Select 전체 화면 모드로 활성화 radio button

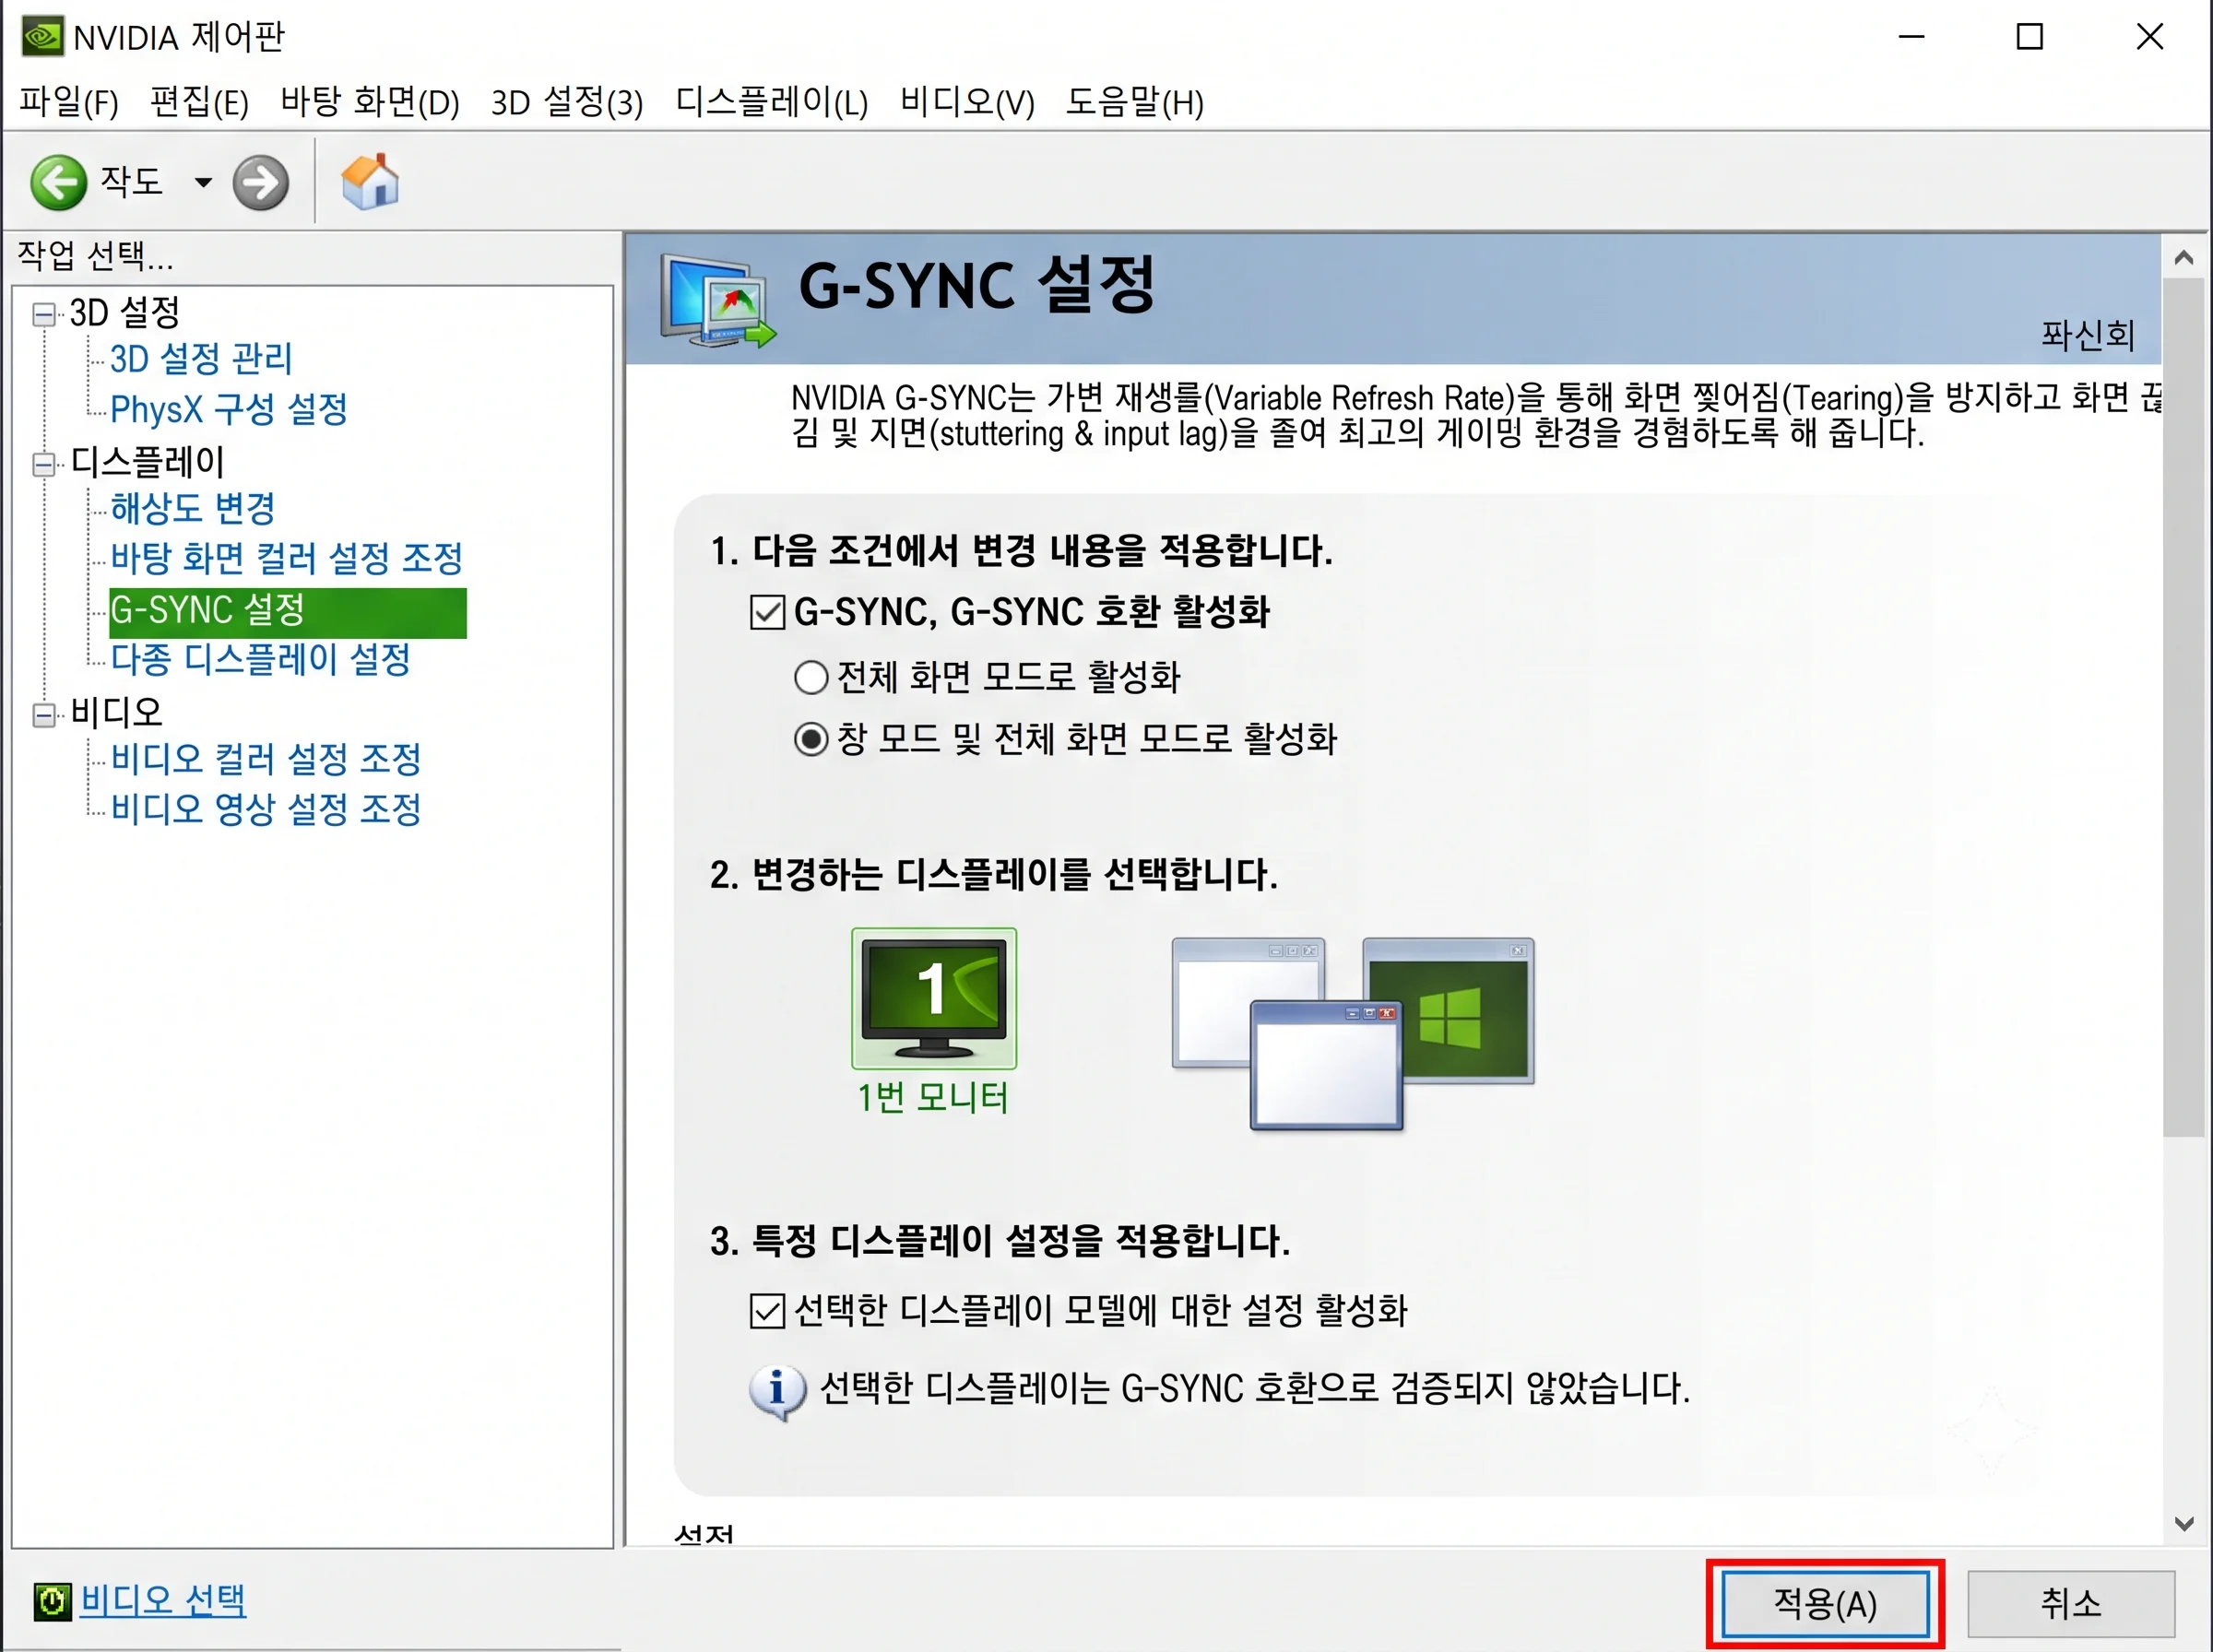[x=811, y=677]
